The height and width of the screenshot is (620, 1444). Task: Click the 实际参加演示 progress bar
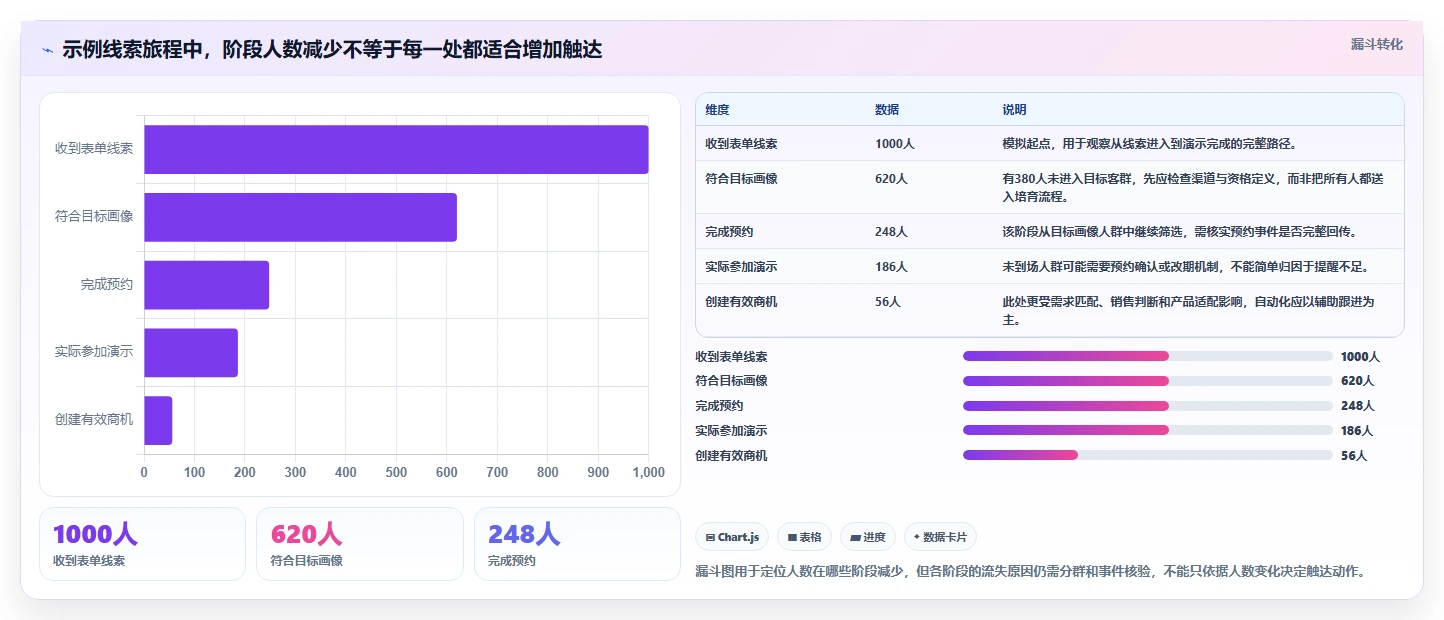(1148, 430)
